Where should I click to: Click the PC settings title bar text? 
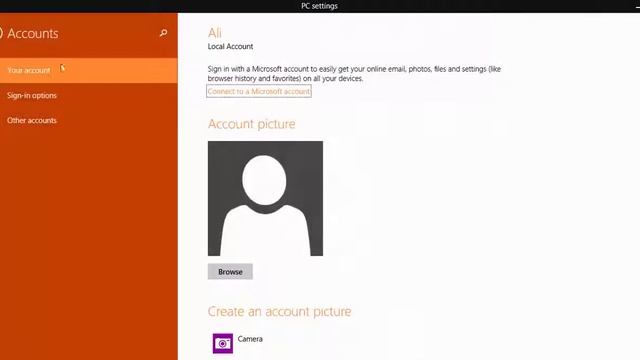point(320,6)
